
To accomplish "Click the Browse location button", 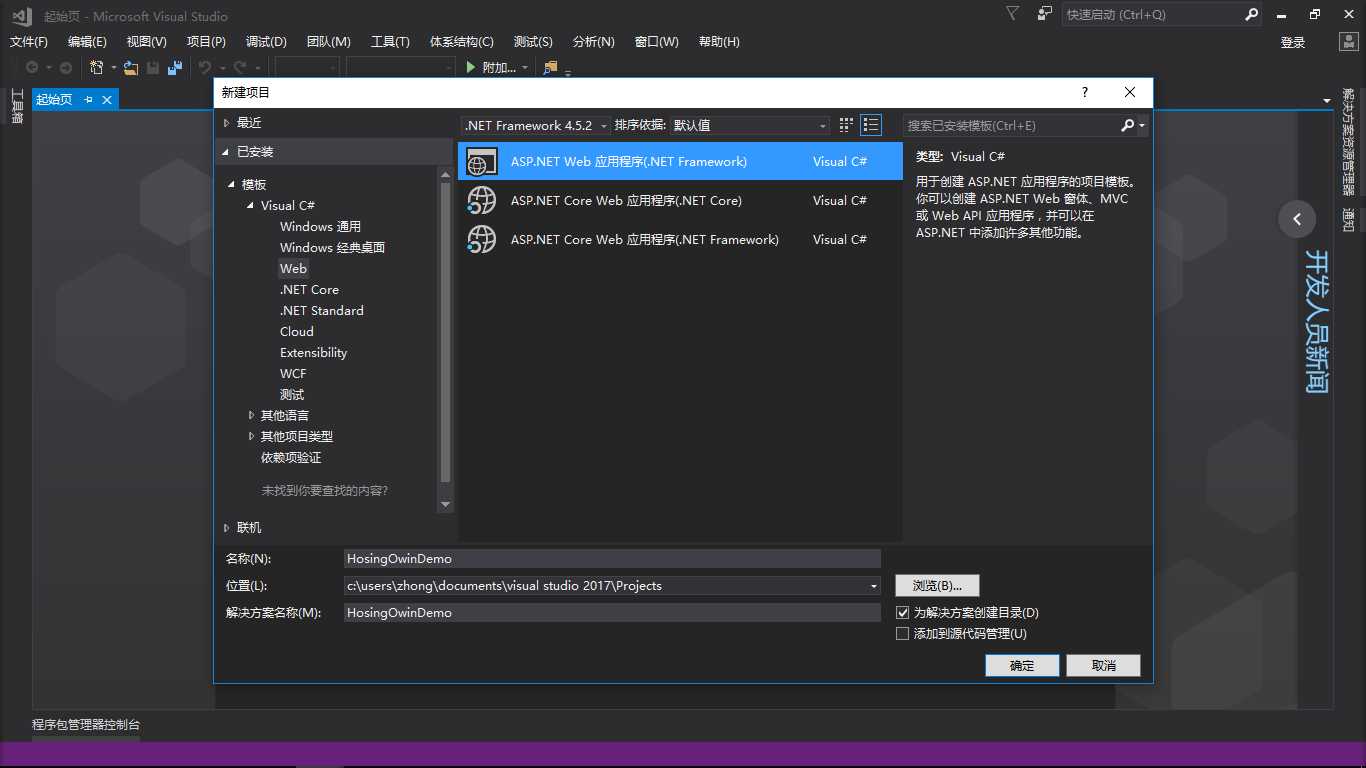I will pyautogui.click(x=937, y=586).
